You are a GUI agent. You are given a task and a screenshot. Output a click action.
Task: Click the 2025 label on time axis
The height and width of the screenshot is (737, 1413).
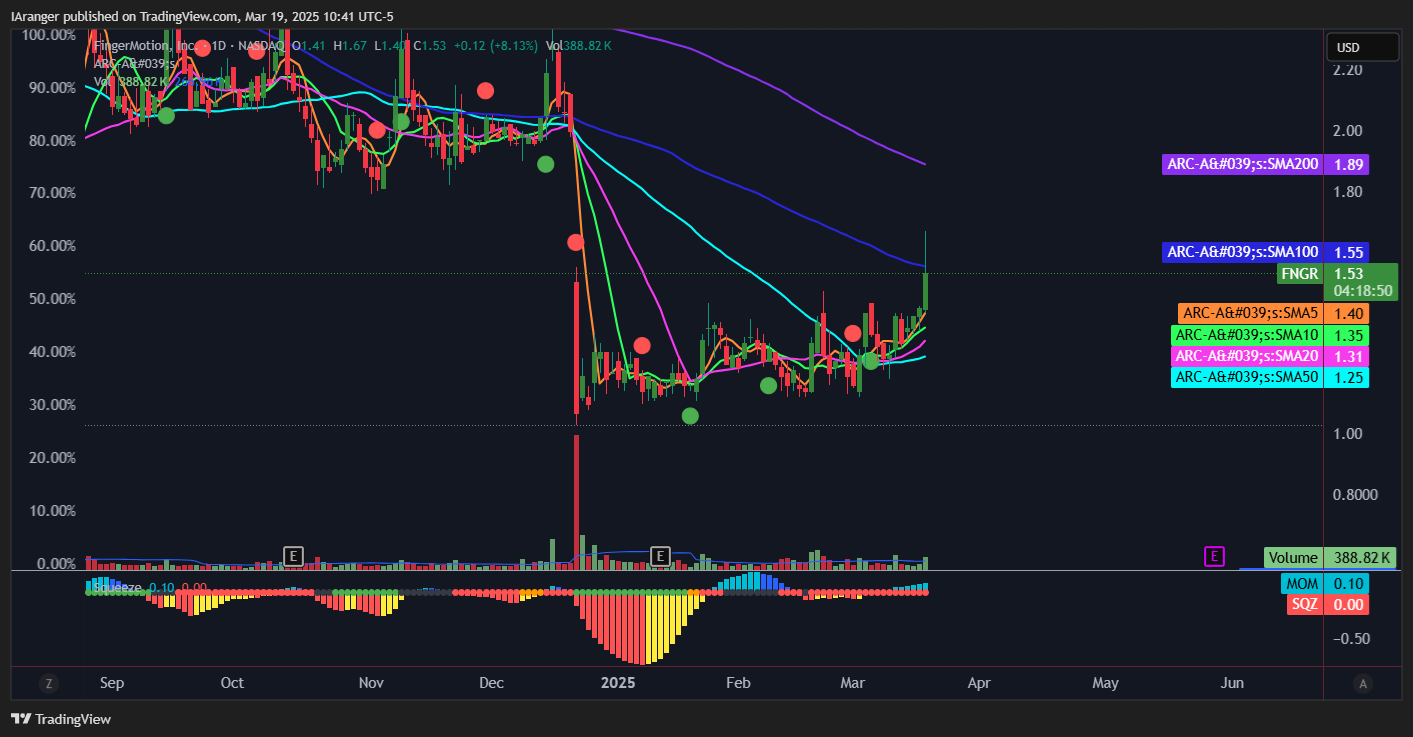click(618, 683)
